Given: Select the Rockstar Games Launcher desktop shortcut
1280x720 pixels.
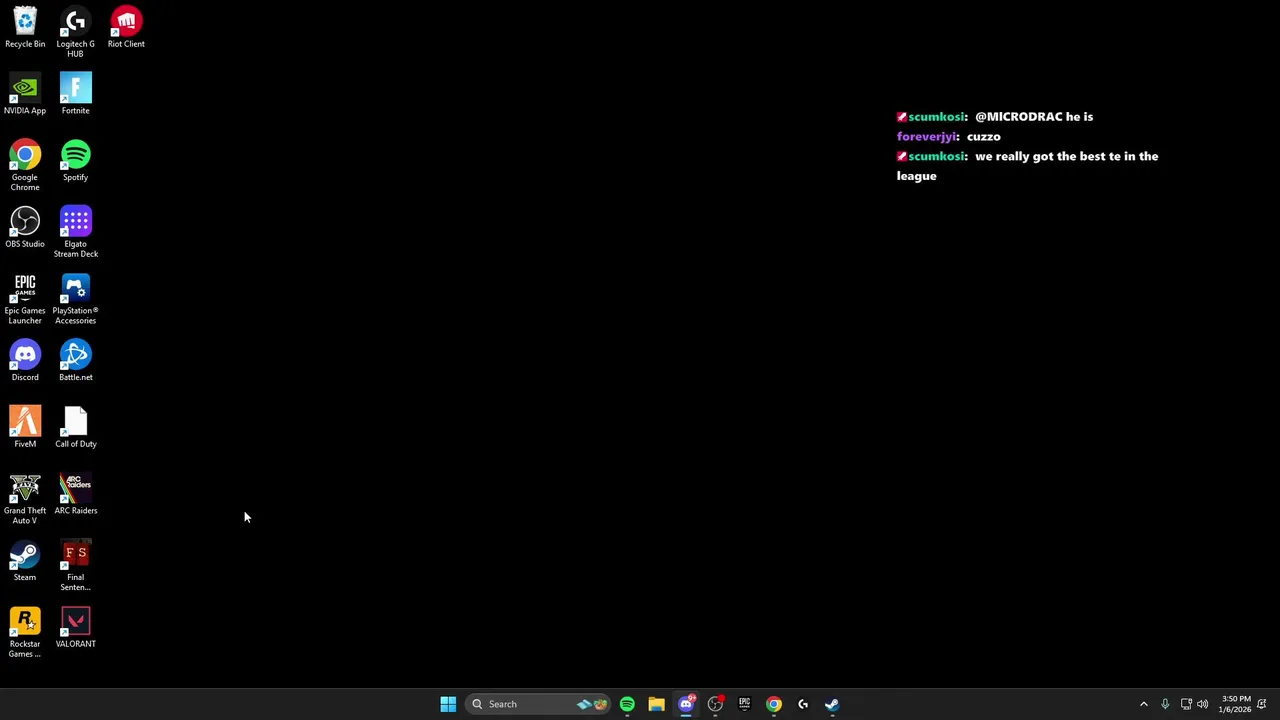Looking at the screenshot, I should [x=25, y=632].
